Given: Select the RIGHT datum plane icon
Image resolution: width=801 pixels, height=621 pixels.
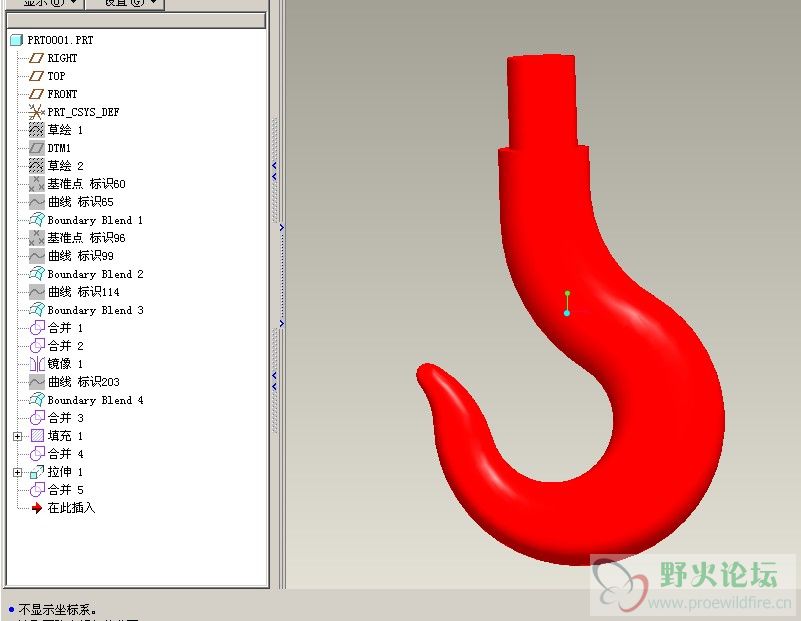Looking at the screenshot, I should 36,58.
